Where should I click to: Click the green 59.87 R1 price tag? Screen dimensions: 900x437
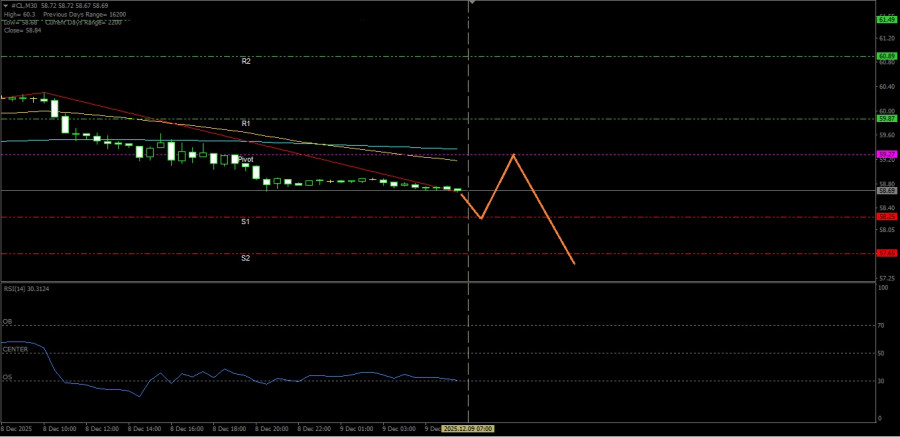tap(886, 118)
